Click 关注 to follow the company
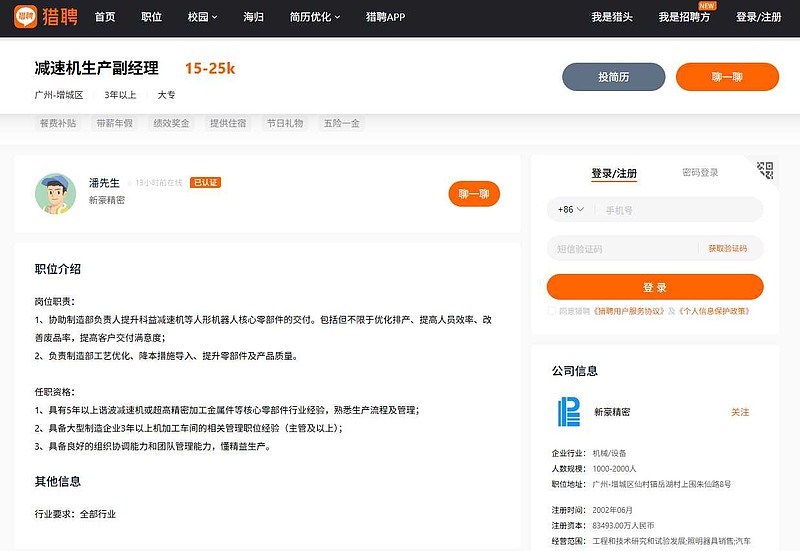The image size is (800, 551). coord(739,412)
